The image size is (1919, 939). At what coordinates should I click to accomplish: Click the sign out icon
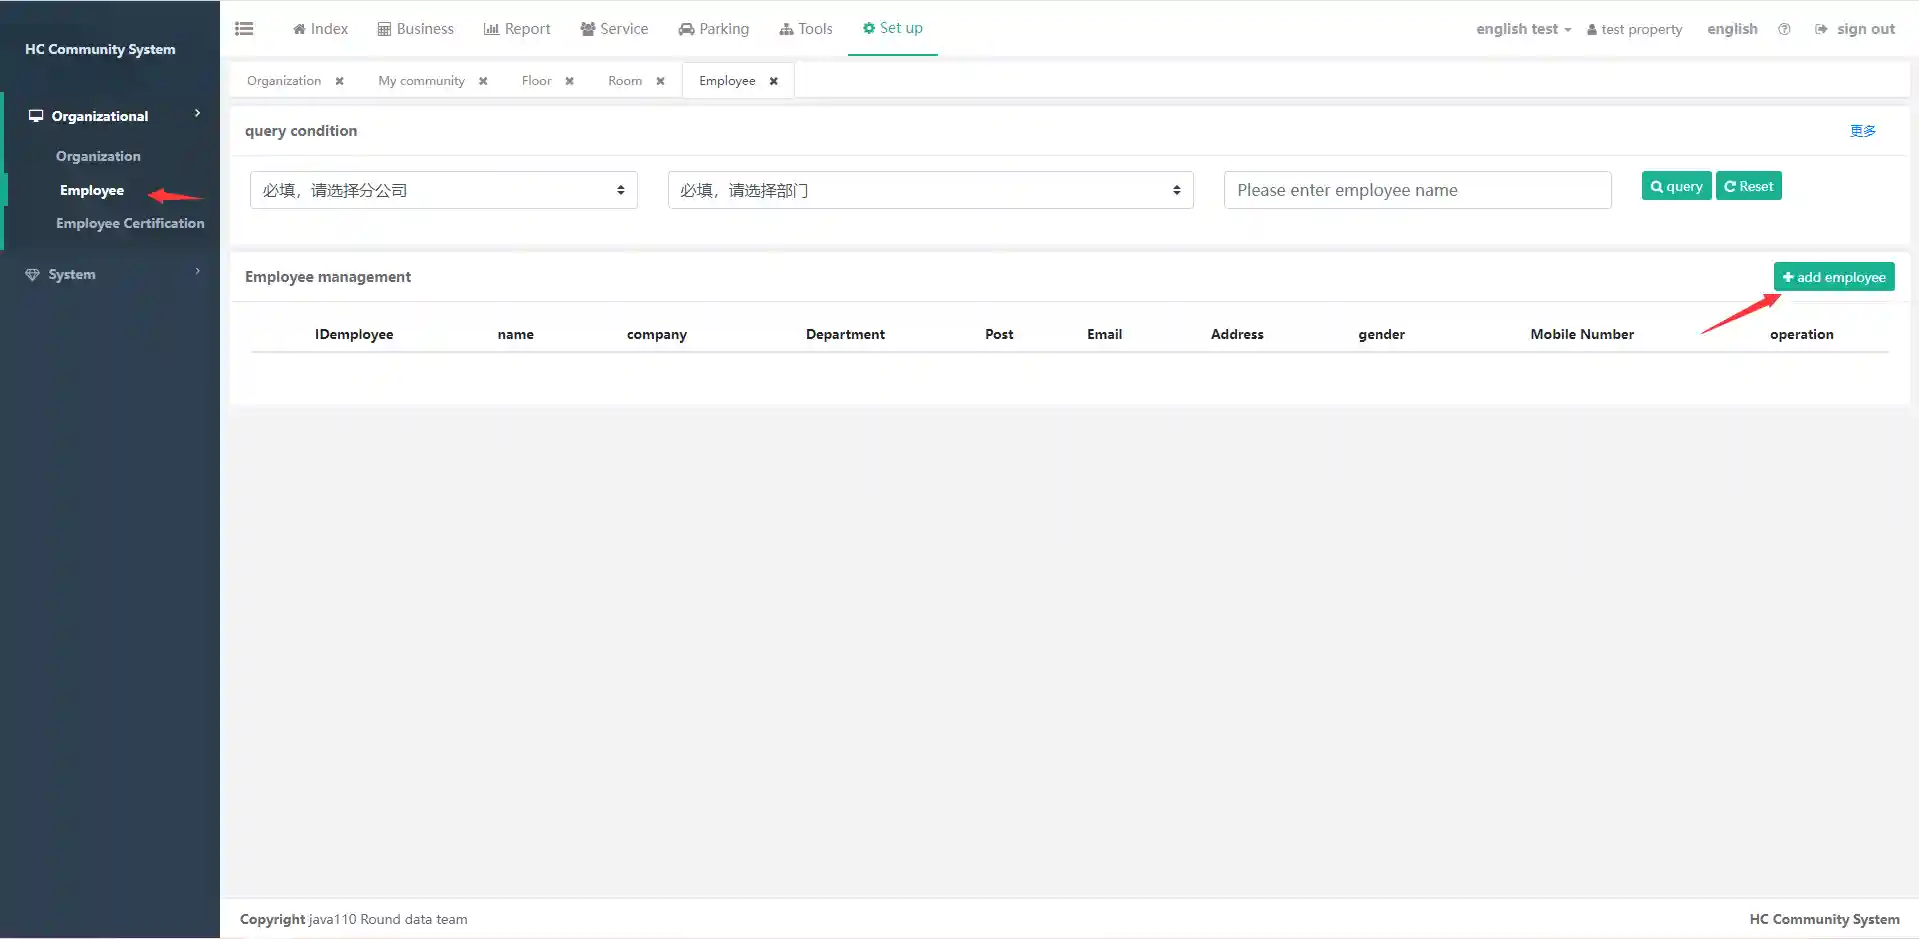tap(1821, 29)
